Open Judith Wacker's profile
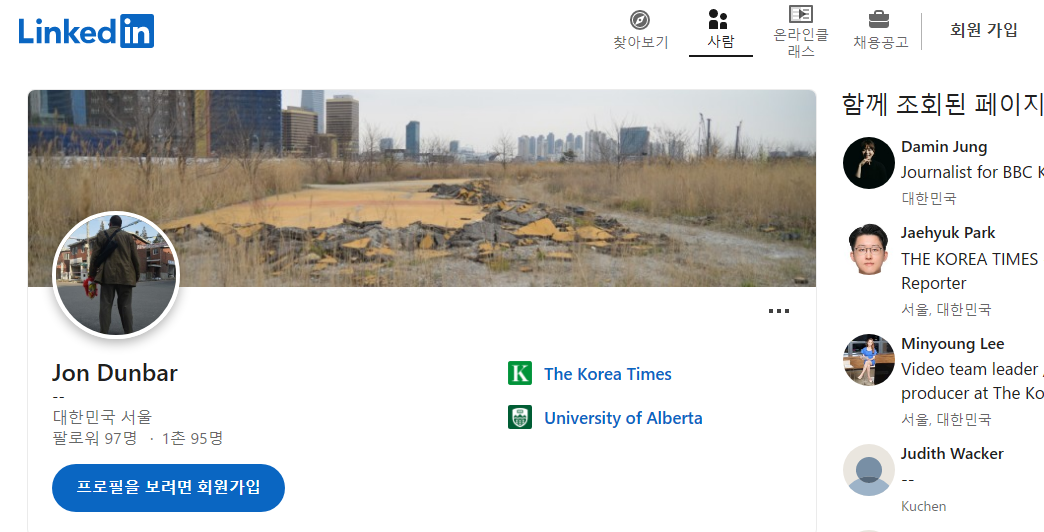The width and height of the screenshot is (1044, 532). pos(951,453)
